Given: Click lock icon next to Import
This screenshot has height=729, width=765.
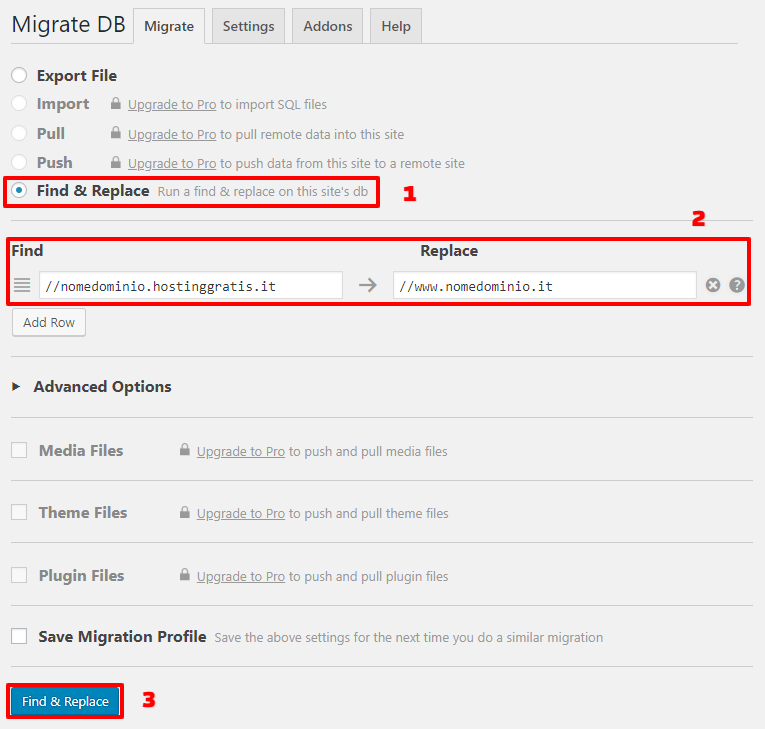Looking at the screenshot, I should point(116,103).
